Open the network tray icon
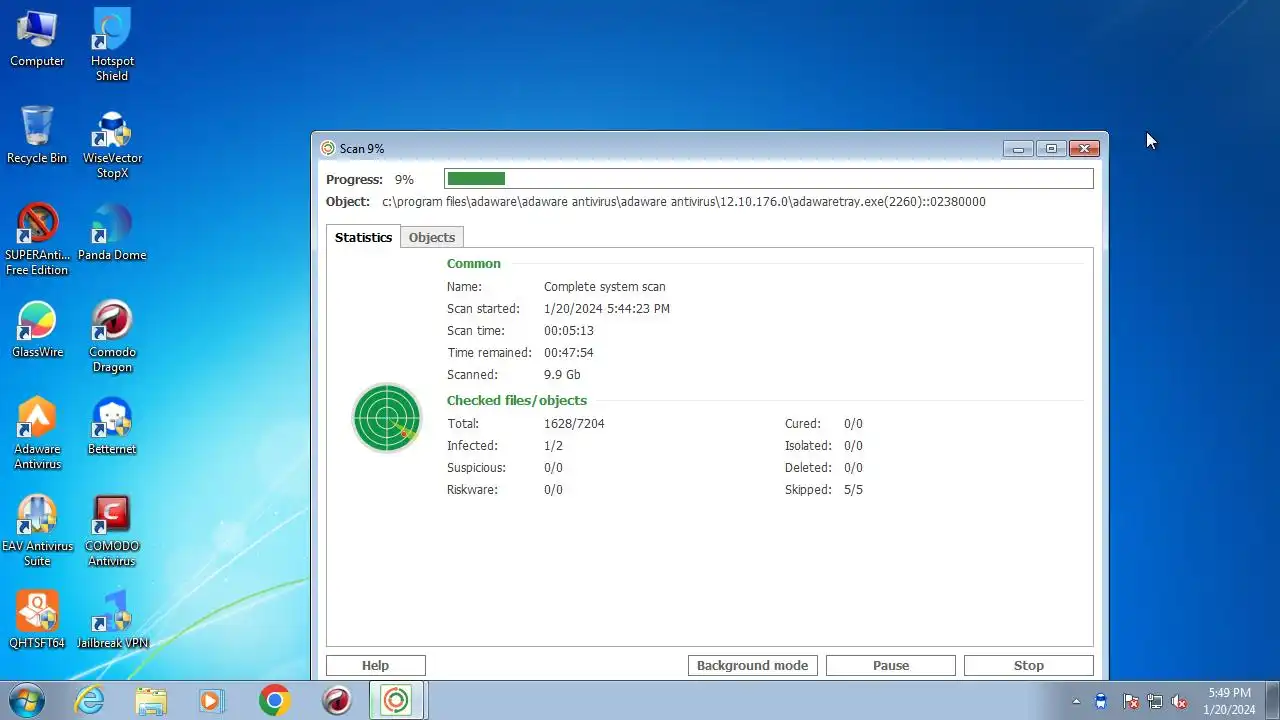 pyautogui.click(x=1155, y=701)
